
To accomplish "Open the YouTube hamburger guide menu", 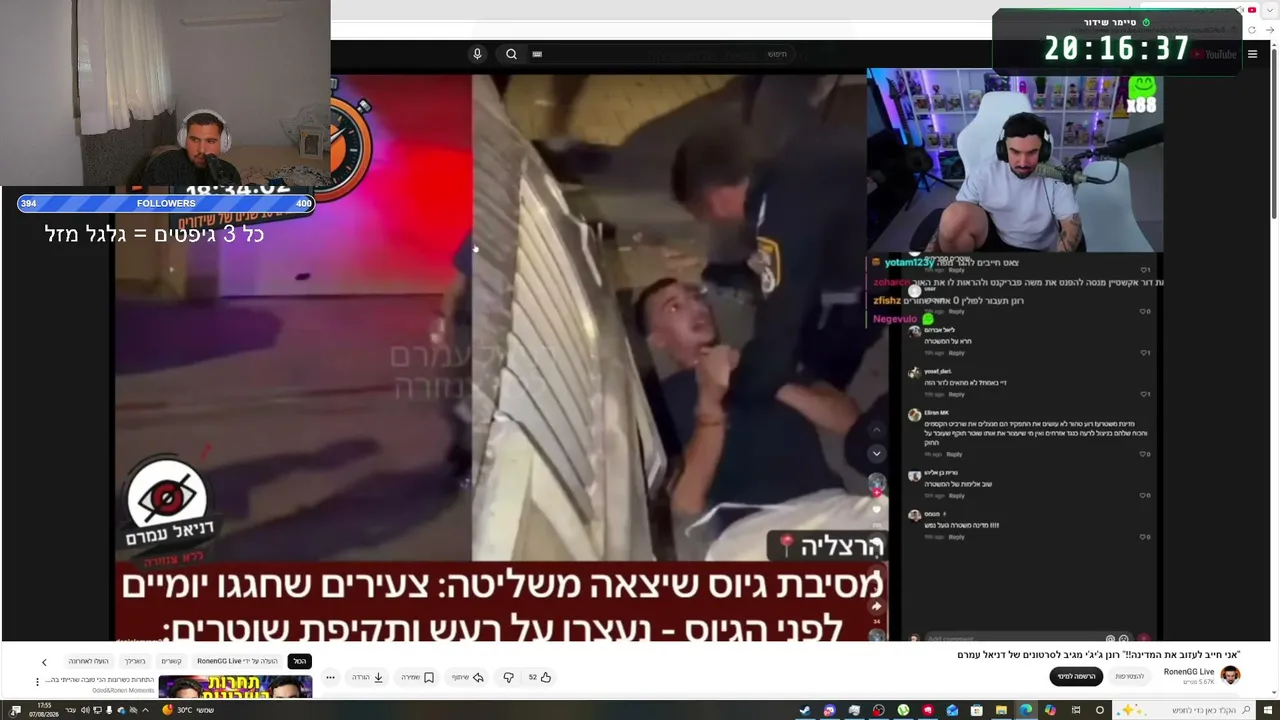I will point(1252,55).
